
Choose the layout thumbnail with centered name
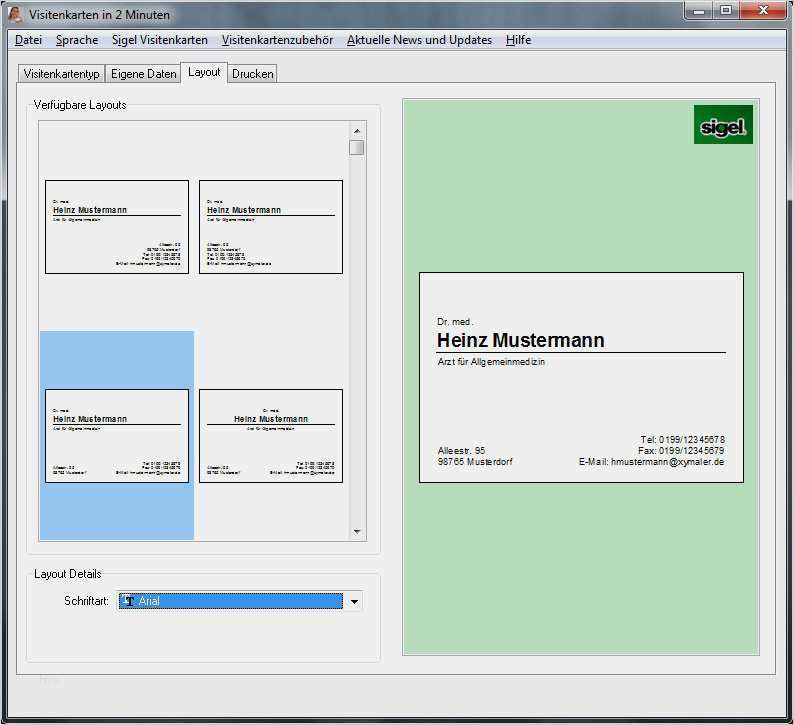pyautogui.click(x=271, y=436)
